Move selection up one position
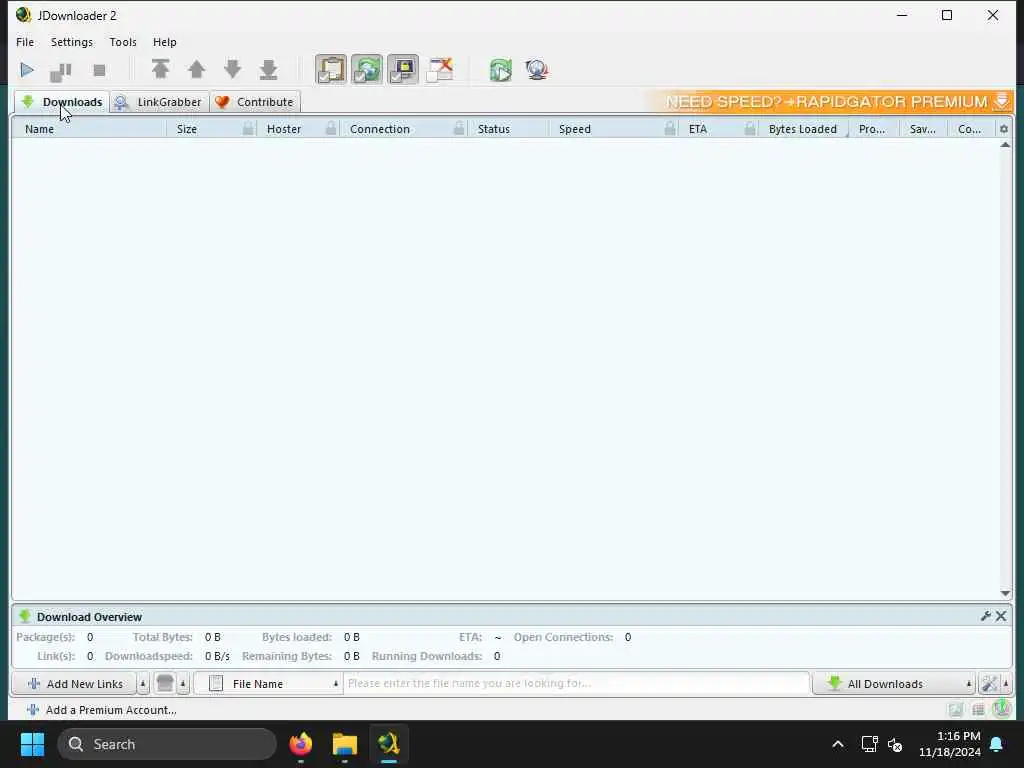This screenshot has width=1024, height=768. pyautogui.click(x=196, y=69)
